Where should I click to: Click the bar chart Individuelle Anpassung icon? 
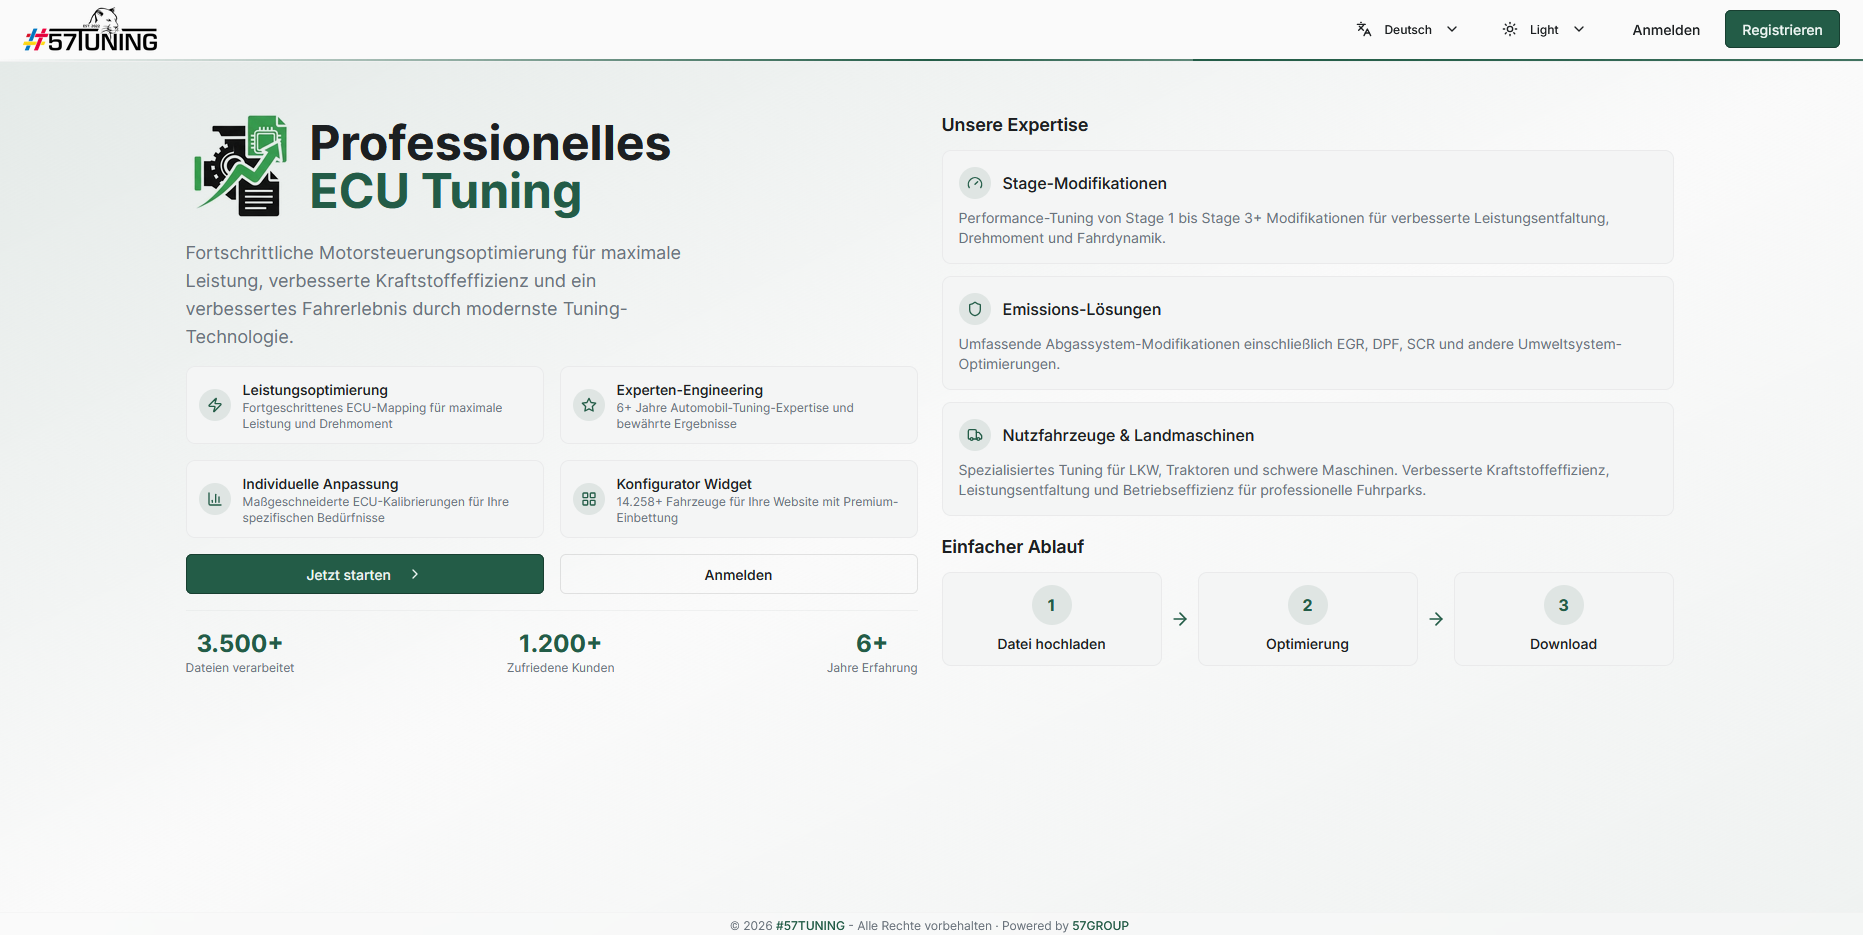215,499
